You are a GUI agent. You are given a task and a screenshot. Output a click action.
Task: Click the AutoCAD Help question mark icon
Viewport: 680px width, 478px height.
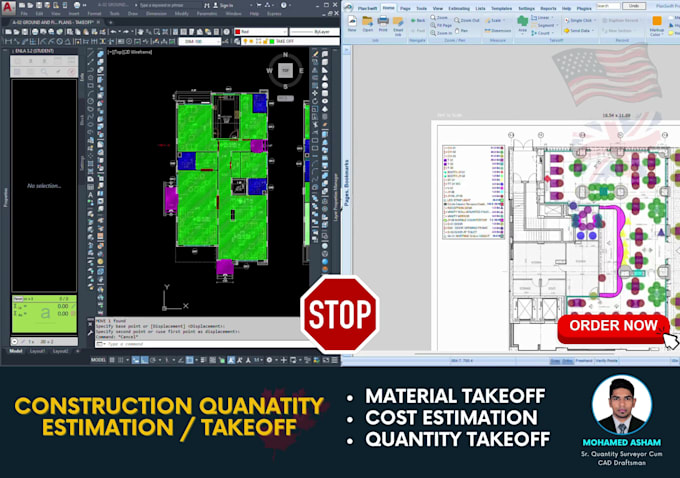point(284,5)
